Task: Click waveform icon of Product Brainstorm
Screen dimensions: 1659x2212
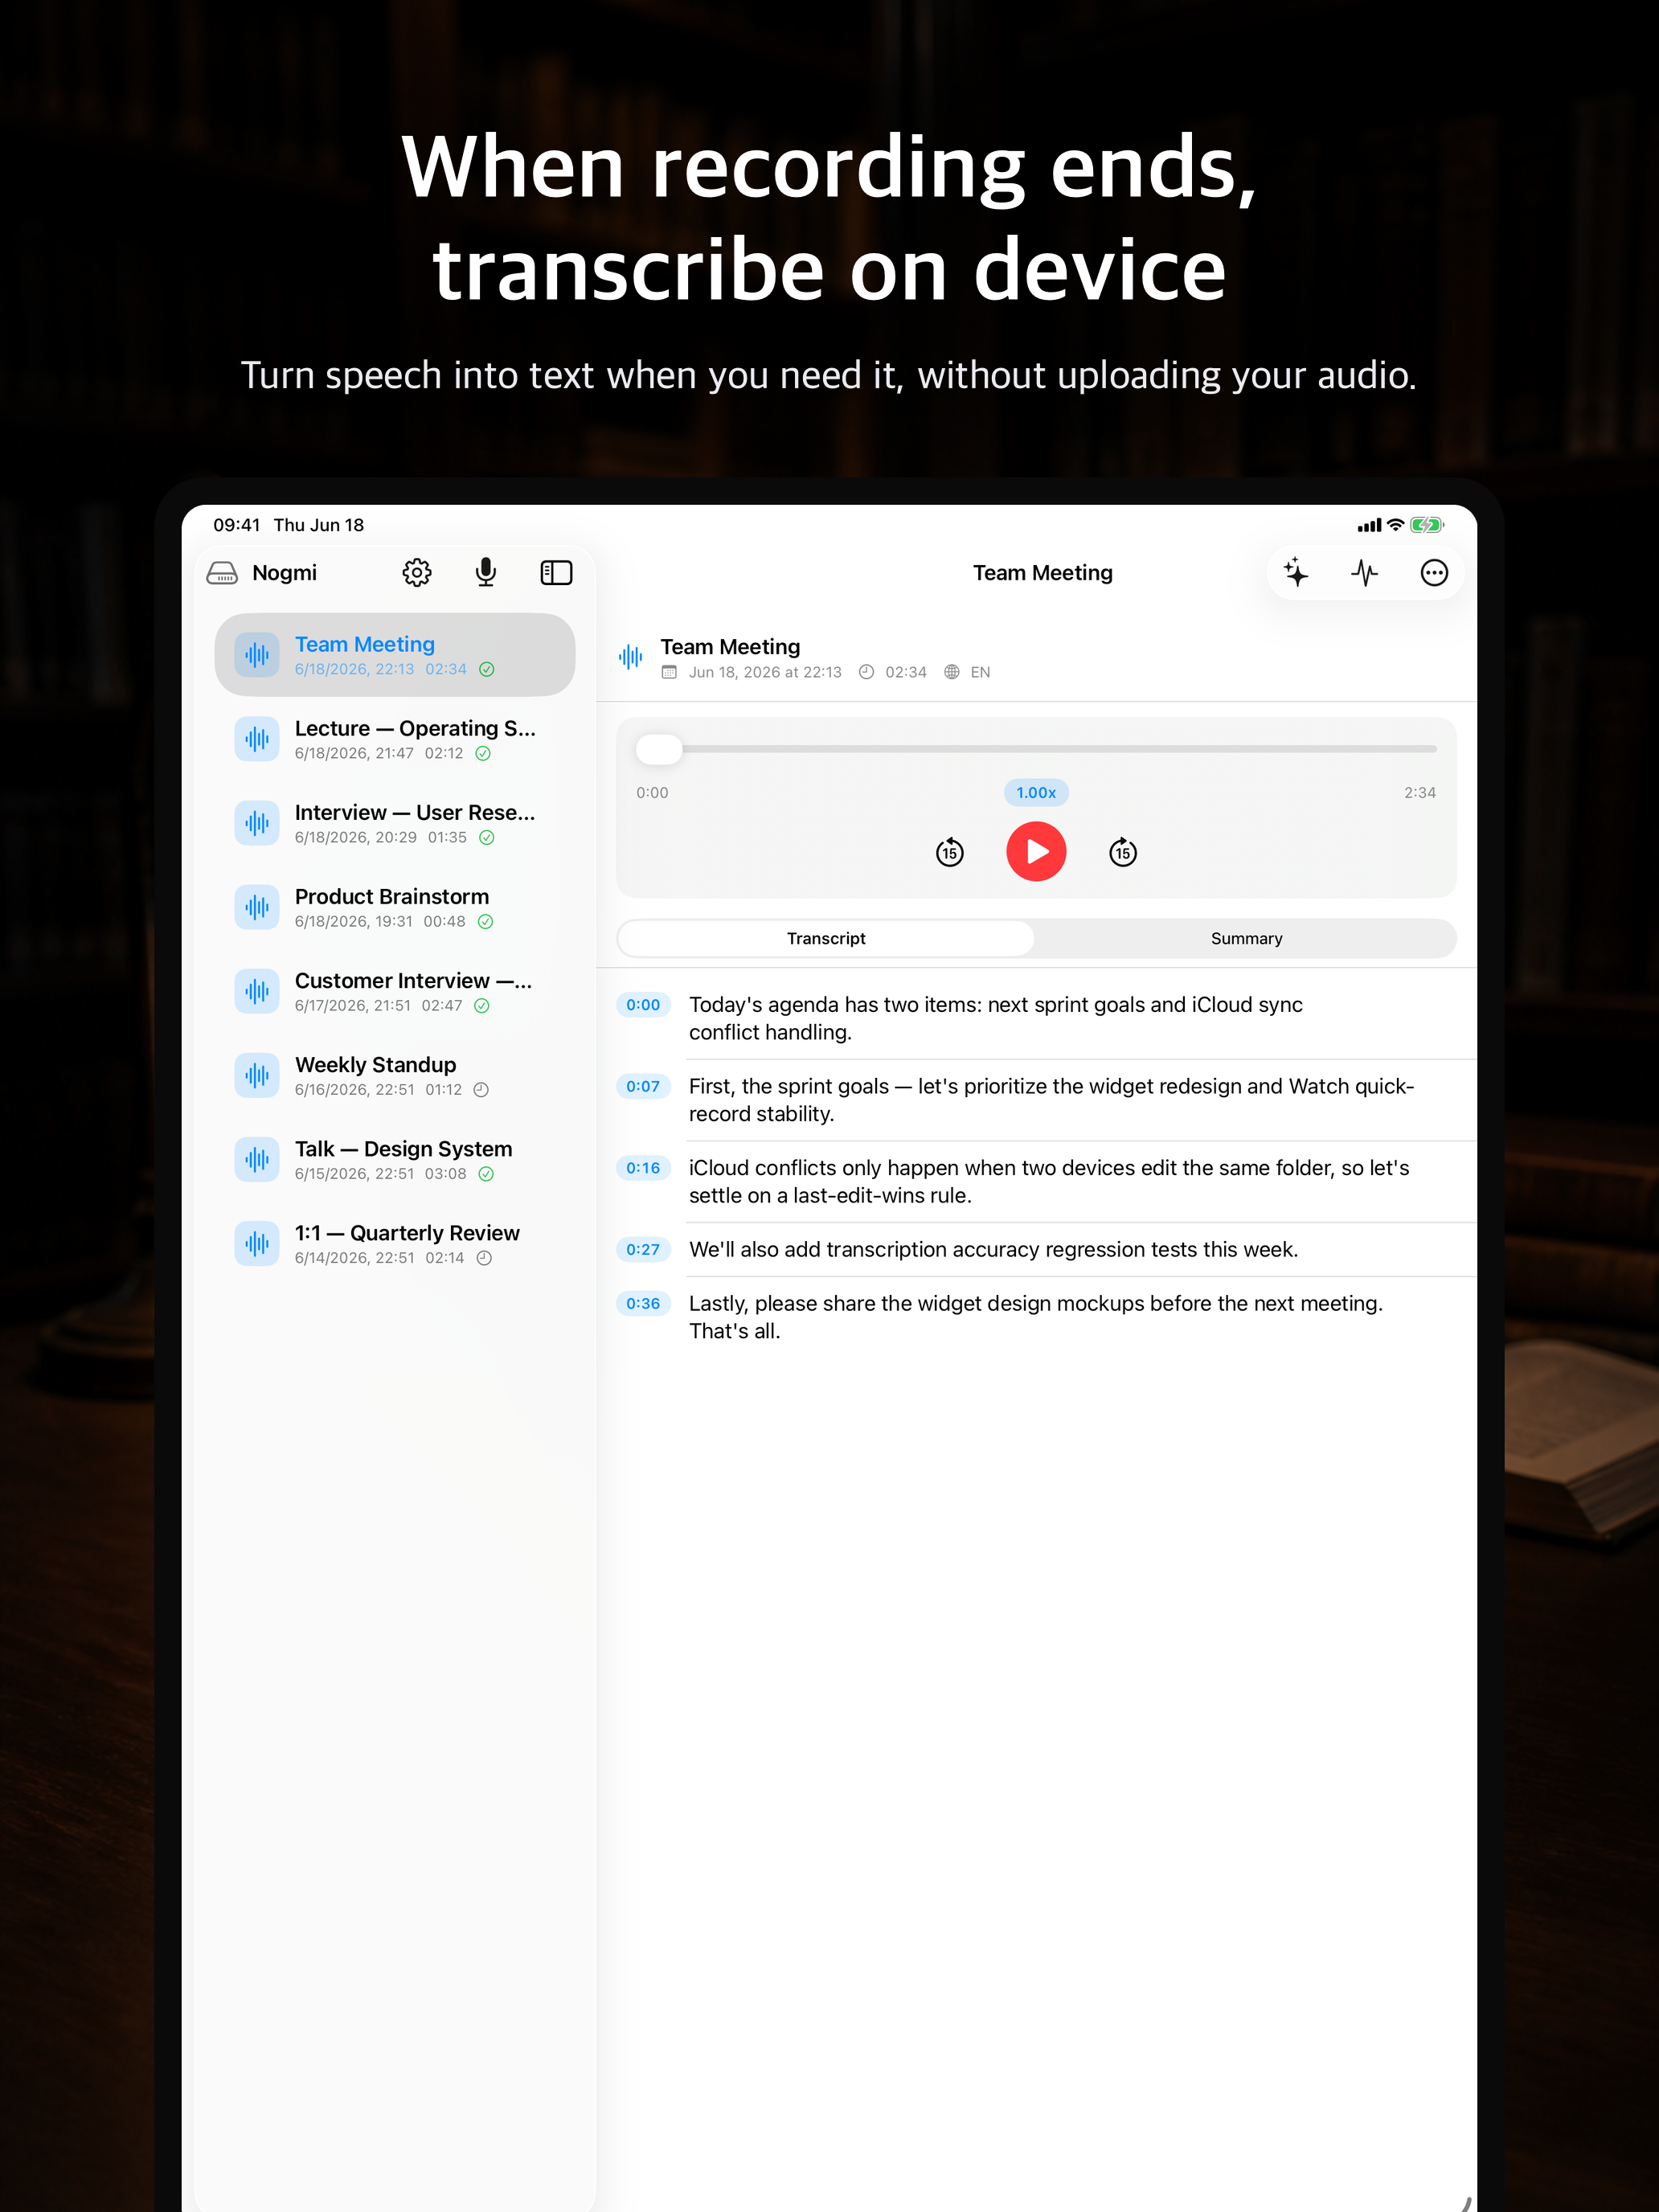Action: [x=257, y=907]
